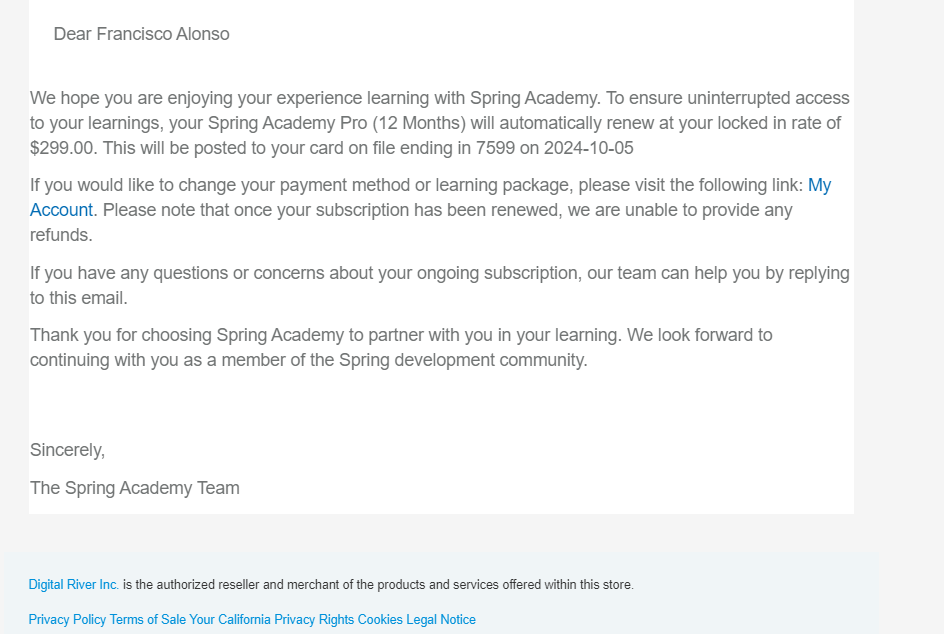This screenshot has height=634, width=944.
Task: Click the authorized reseller and merchant statement
Action: 378,585
